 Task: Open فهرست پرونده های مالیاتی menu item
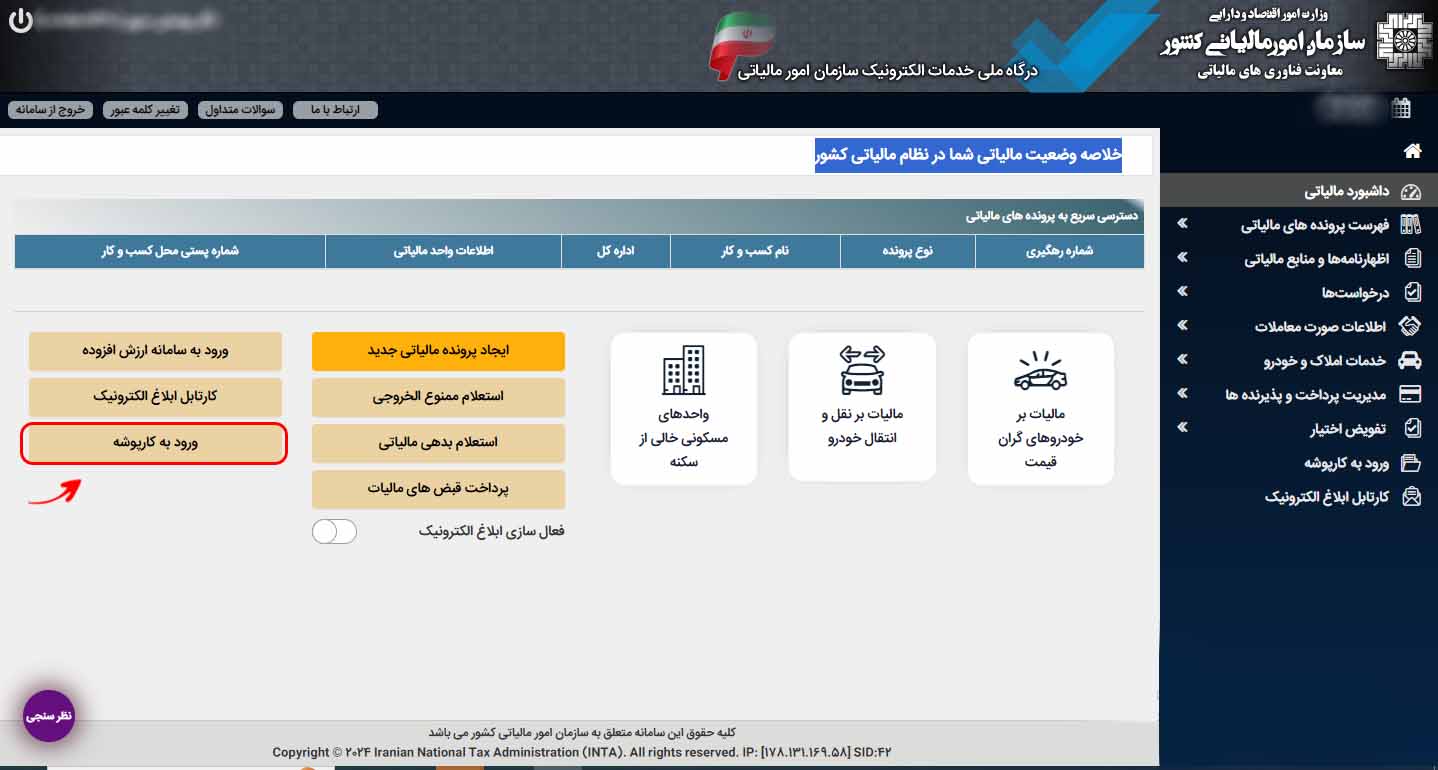click(1316, 225)
